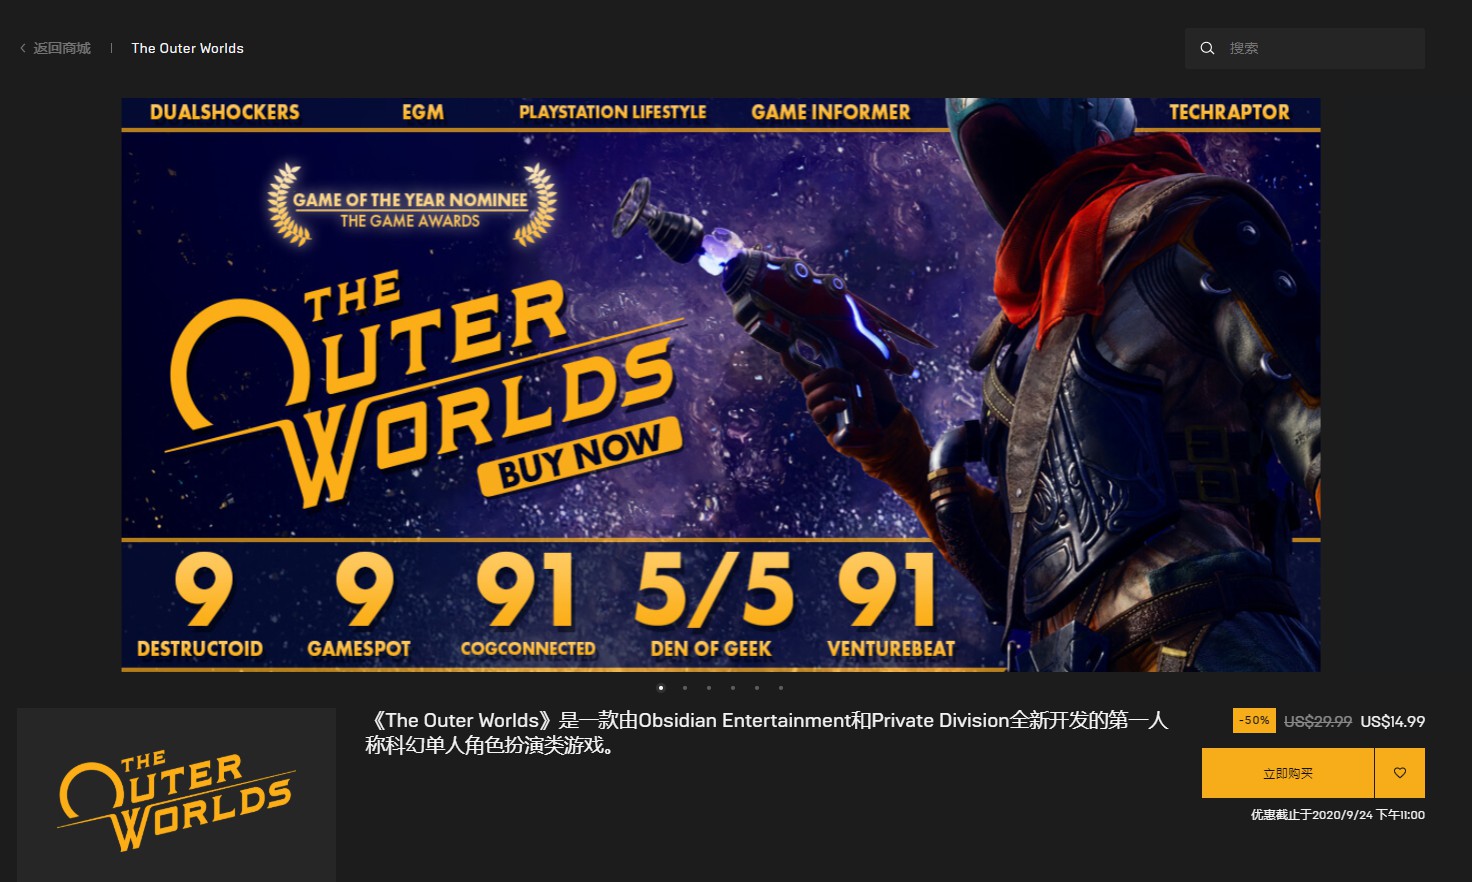Image resolution: width=1472 pixels, height=882 pixels.
Task: Click the magnifying glass search icon
Action: click(x=1207, y=48)
